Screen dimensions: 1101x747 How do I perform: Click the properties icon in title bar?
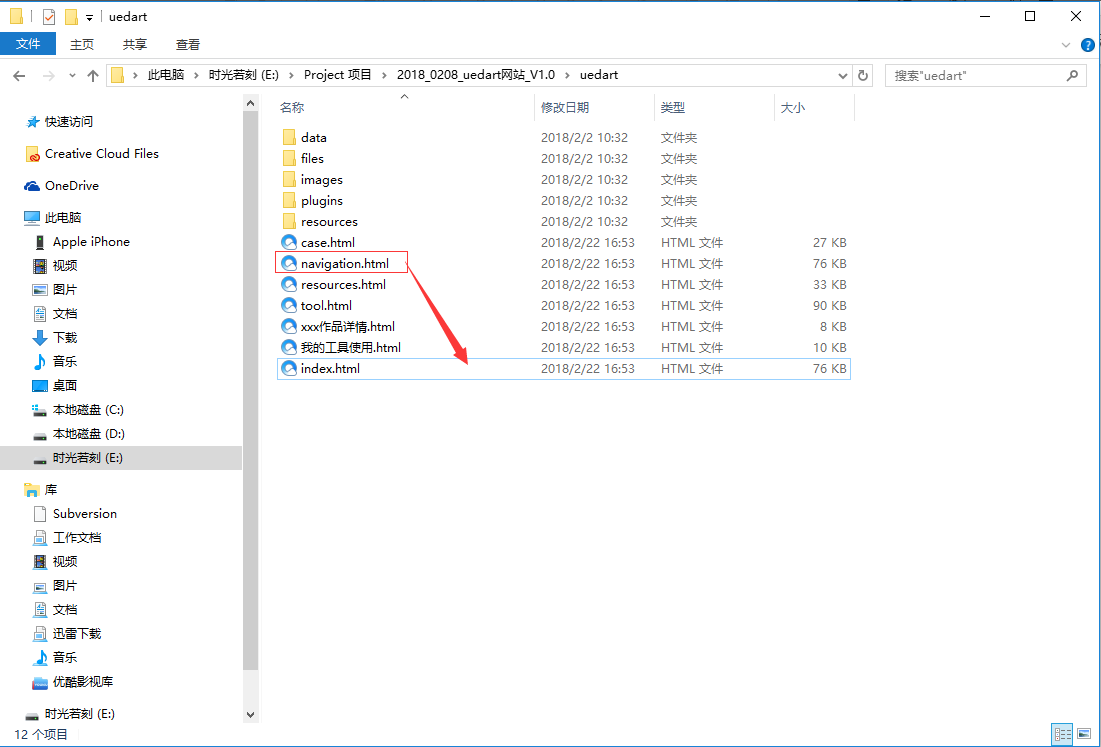pyautogui.click(x=49, y=17)
